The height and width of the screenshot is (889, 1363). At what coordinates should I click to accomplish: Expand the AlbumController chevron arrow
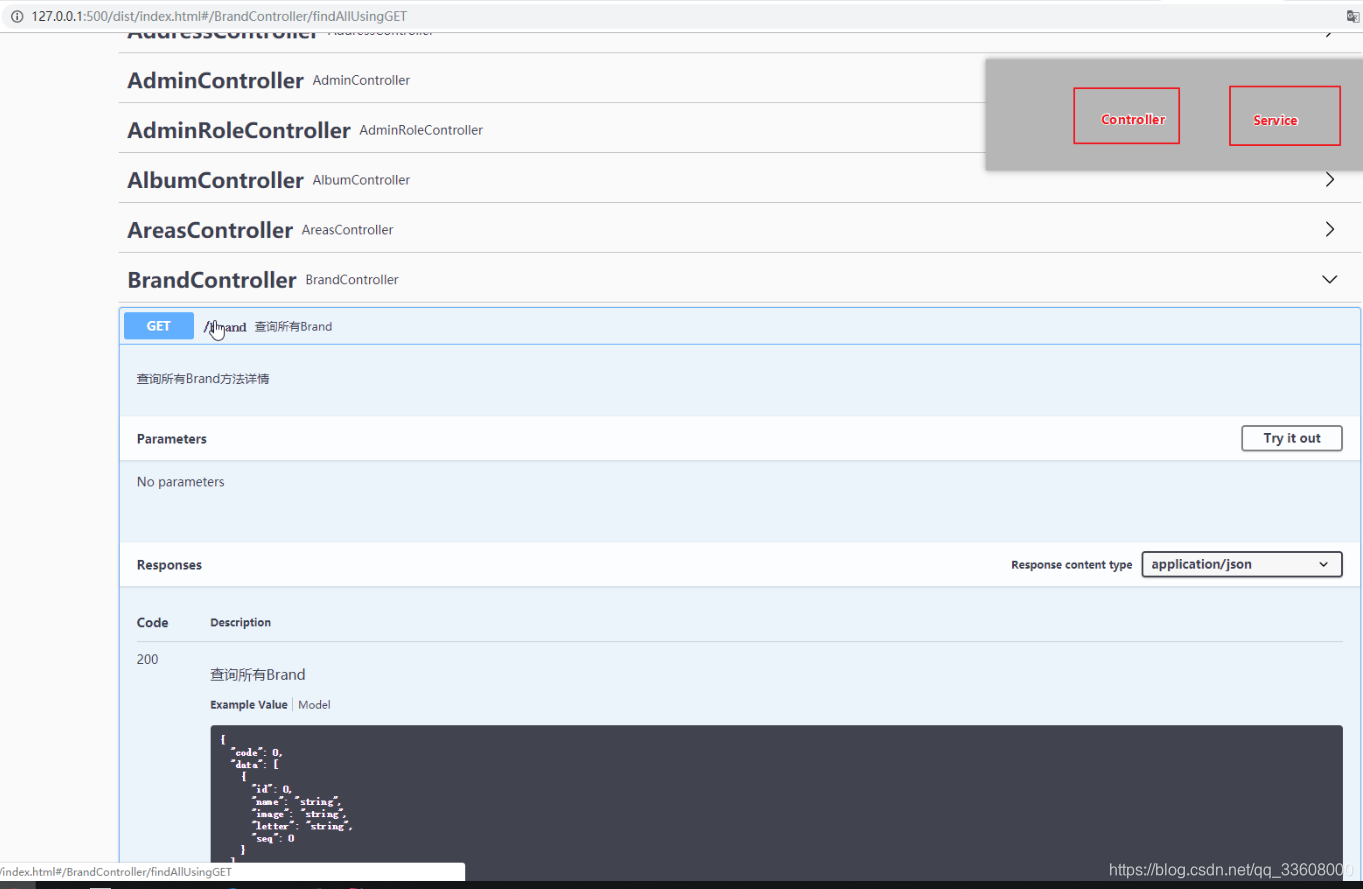(x=1330, y=179)
